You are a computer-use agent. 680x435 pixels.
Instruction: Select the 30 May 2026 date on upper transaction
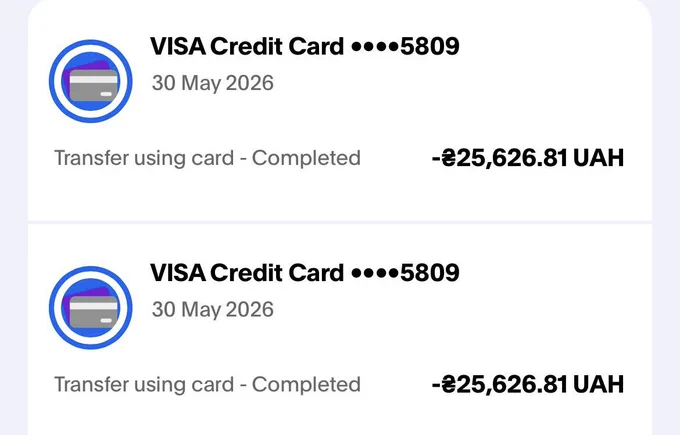212,83
